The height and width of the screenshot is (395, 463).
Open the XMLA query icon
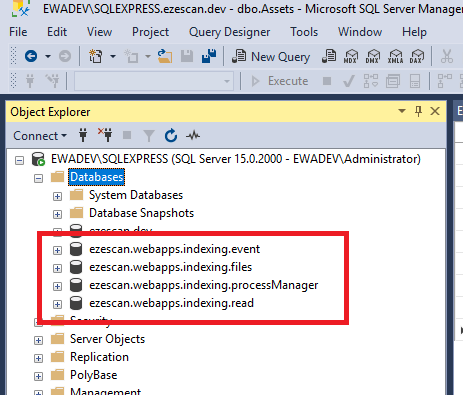pos(395,56)
